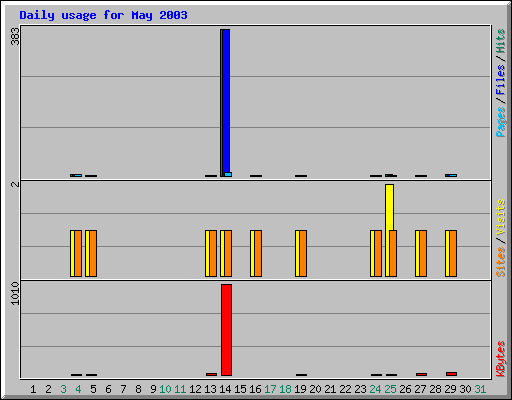
Task: Click the 'Hits' legend label
Action: point(500,41)
